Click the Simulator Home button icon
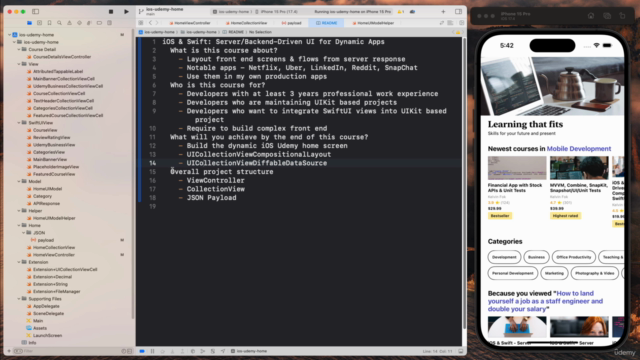 click(x=591, y=16)
